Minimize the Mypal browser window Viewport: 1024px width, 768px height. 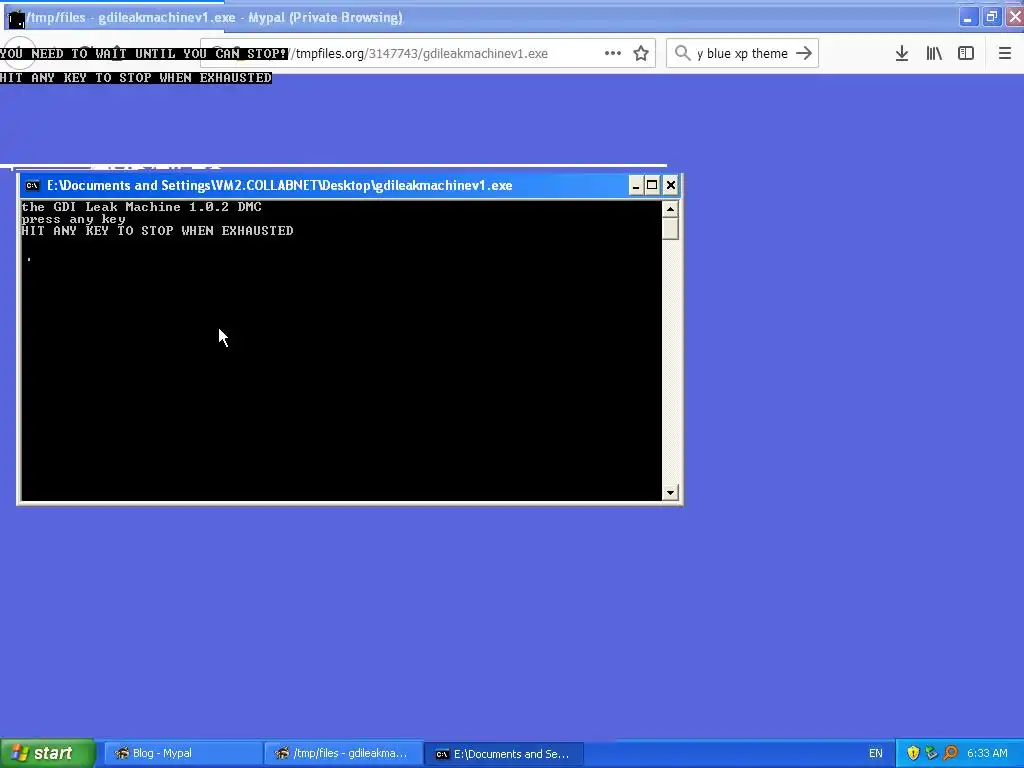pos(968,18)
